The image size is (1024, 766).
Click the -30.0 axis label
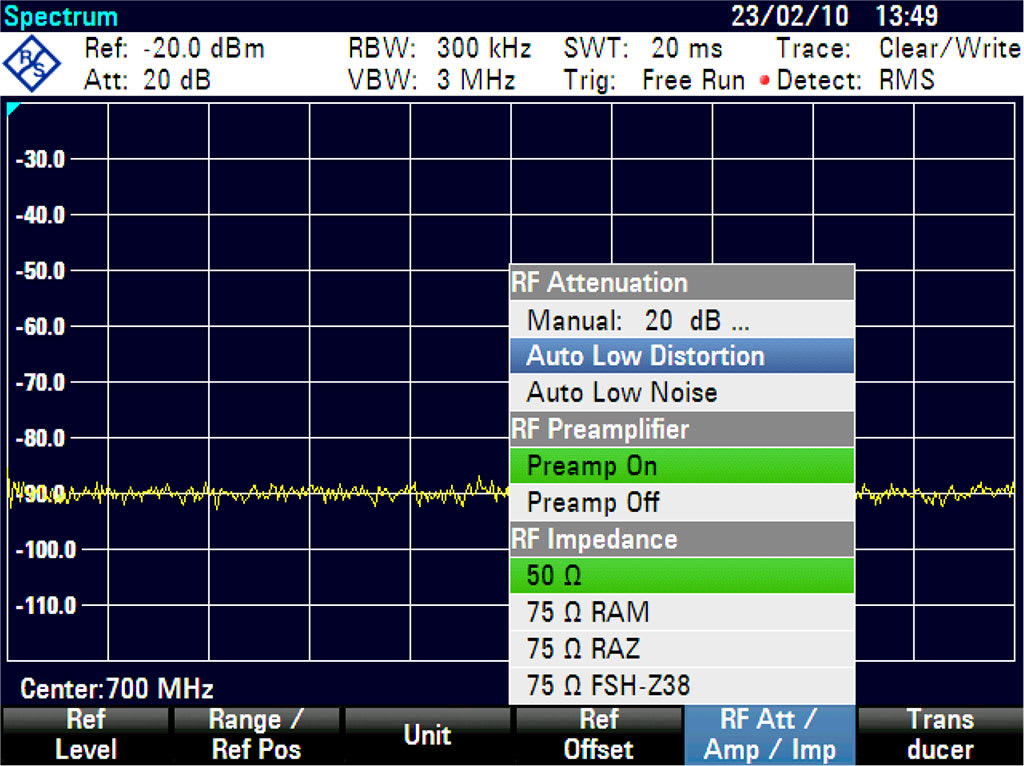(40, 159)
